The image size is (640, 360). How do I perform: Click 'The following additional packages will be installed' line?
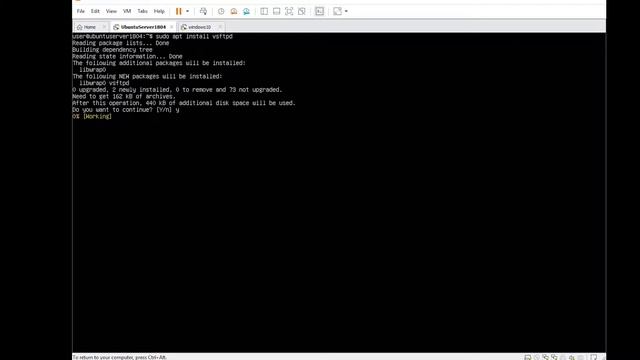[159, 63]
